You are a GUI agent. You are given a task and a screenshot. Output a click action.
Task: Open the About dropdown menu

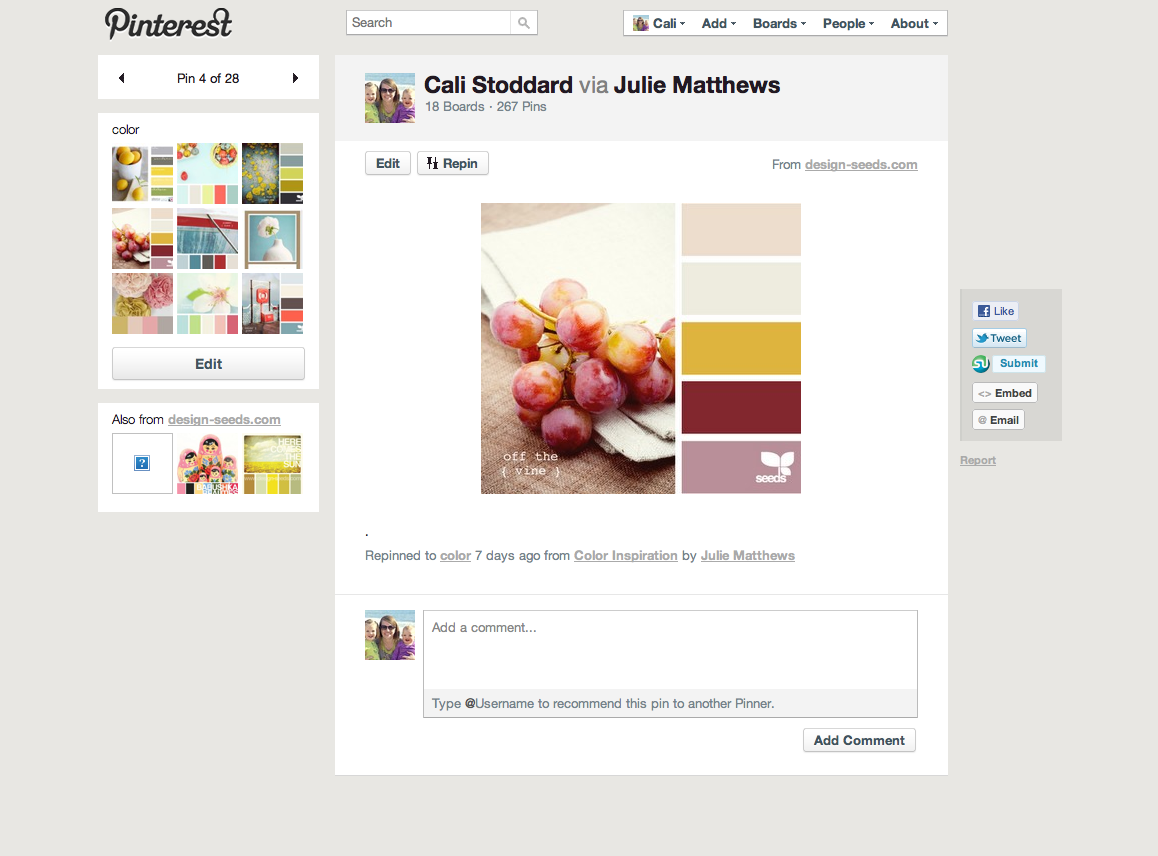[914, 24]
